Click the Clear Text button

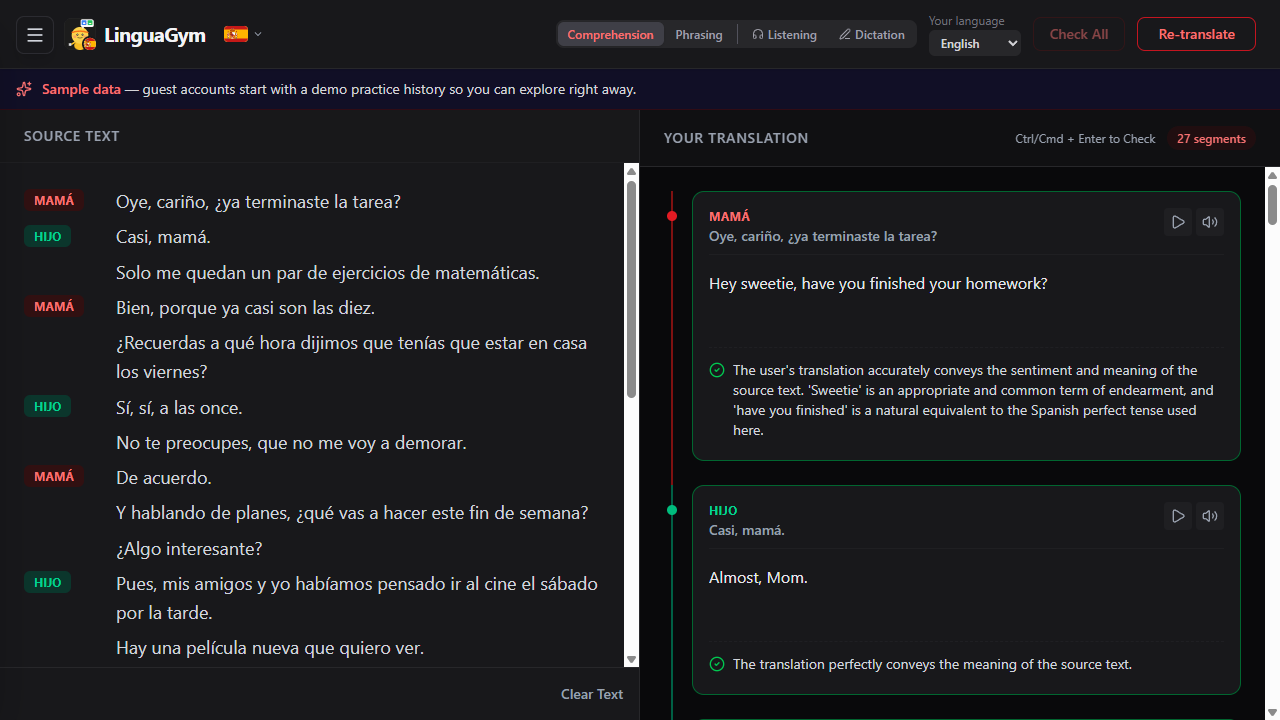coord(592,694)
